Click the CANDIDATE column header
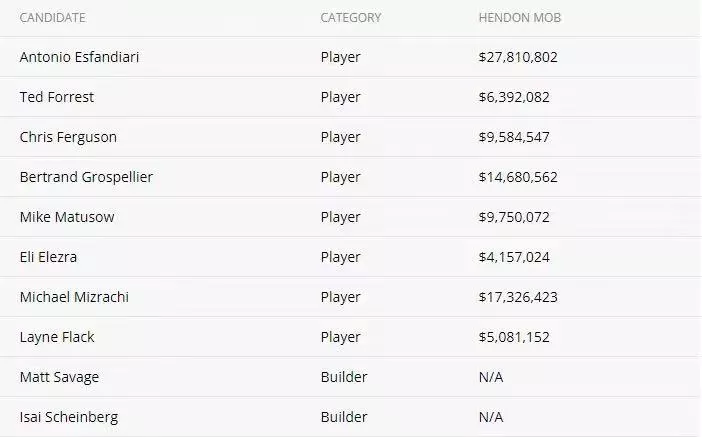The width and height of the screenshot is (702, 437). tap(52, 17)
